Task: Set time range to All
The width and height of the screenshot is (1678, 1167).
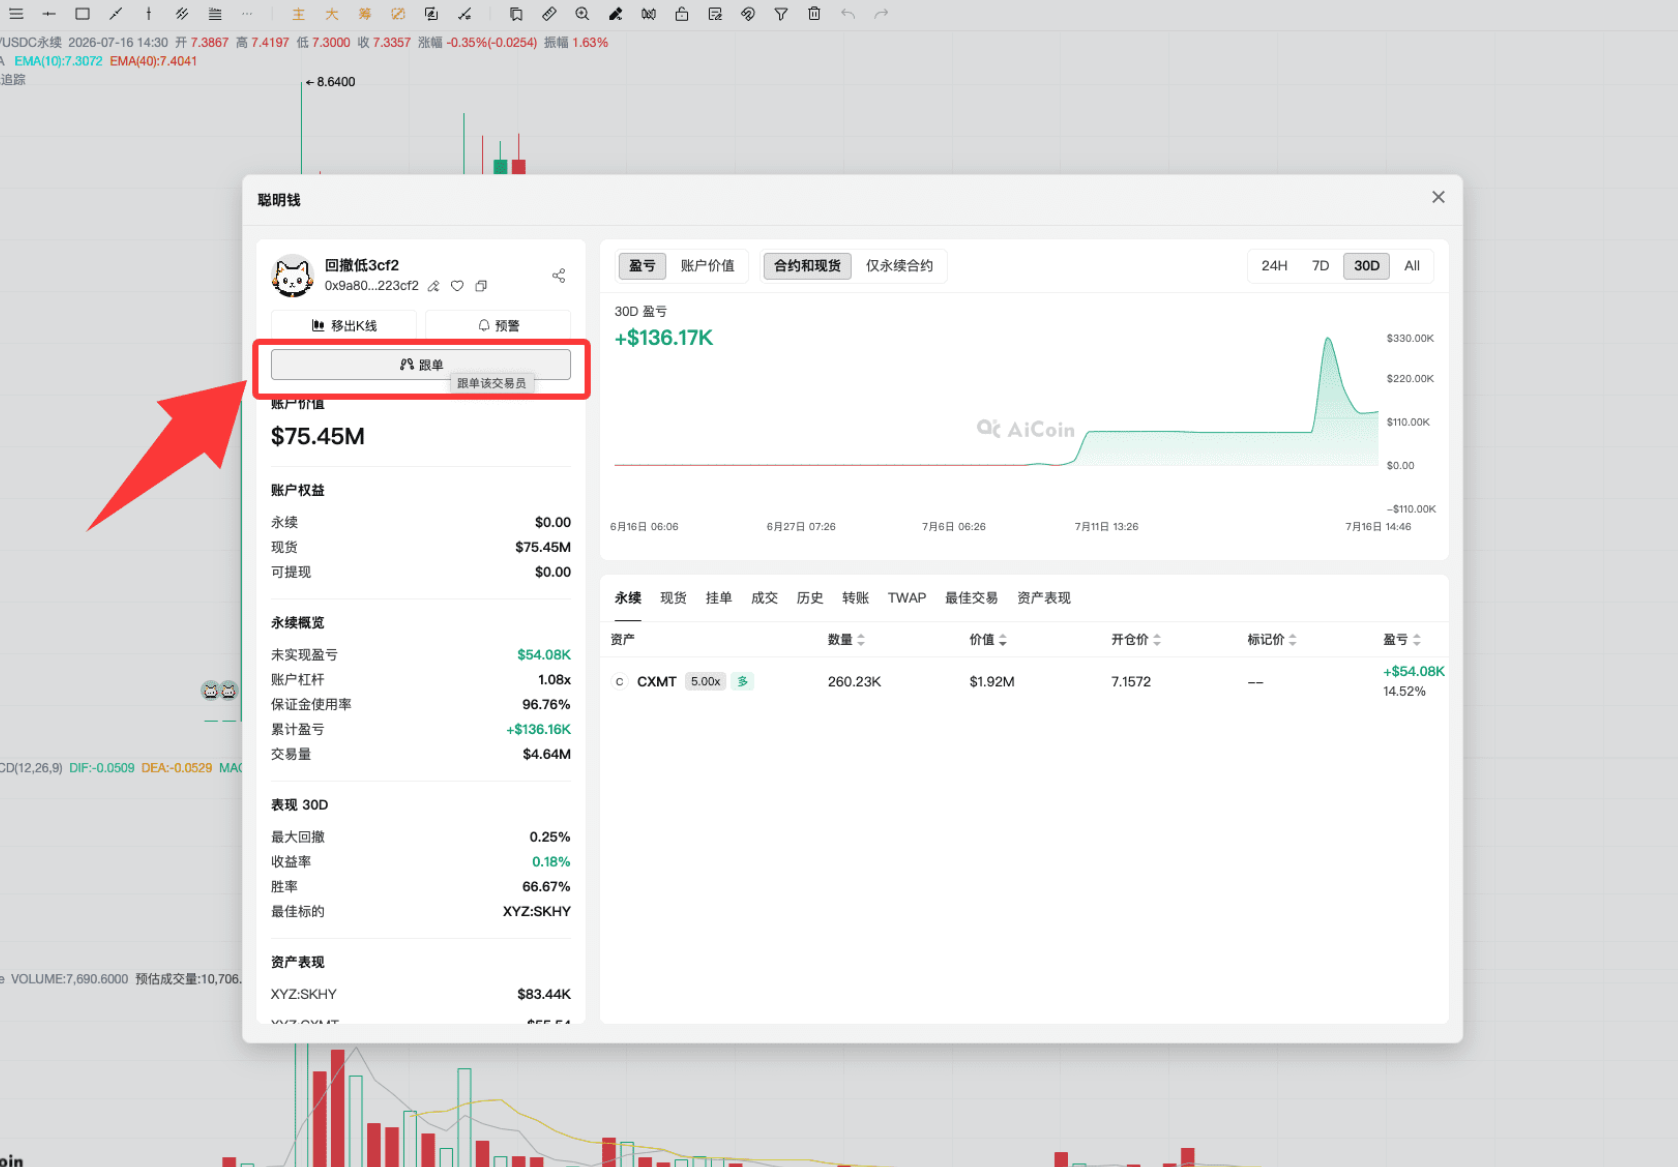Action: [1412, 266]
